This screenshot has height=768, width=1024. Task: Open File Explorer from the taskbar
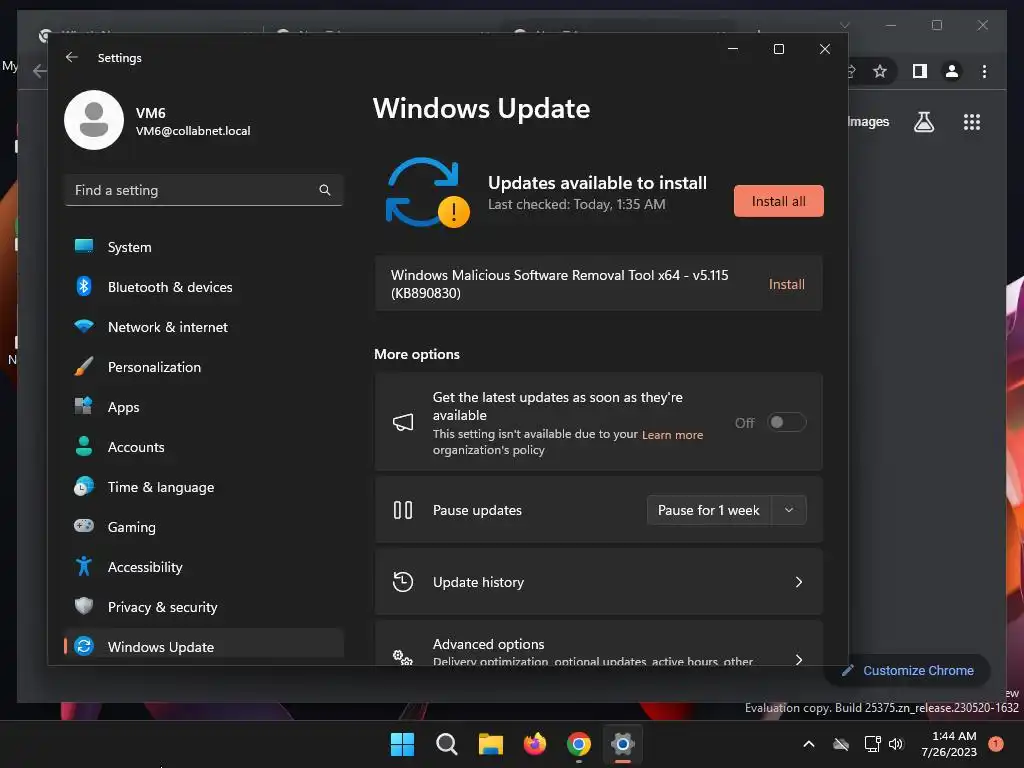(x=490, y=744)
